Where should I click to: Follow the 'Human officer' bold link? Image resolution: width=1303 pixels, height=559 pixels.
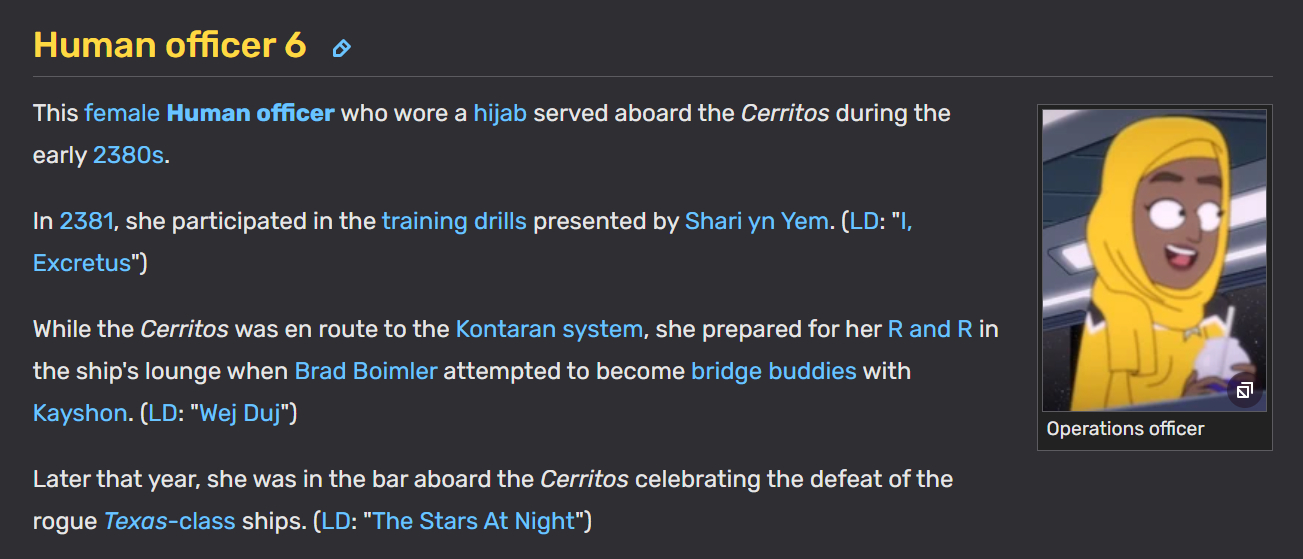[x=250, y=113]
